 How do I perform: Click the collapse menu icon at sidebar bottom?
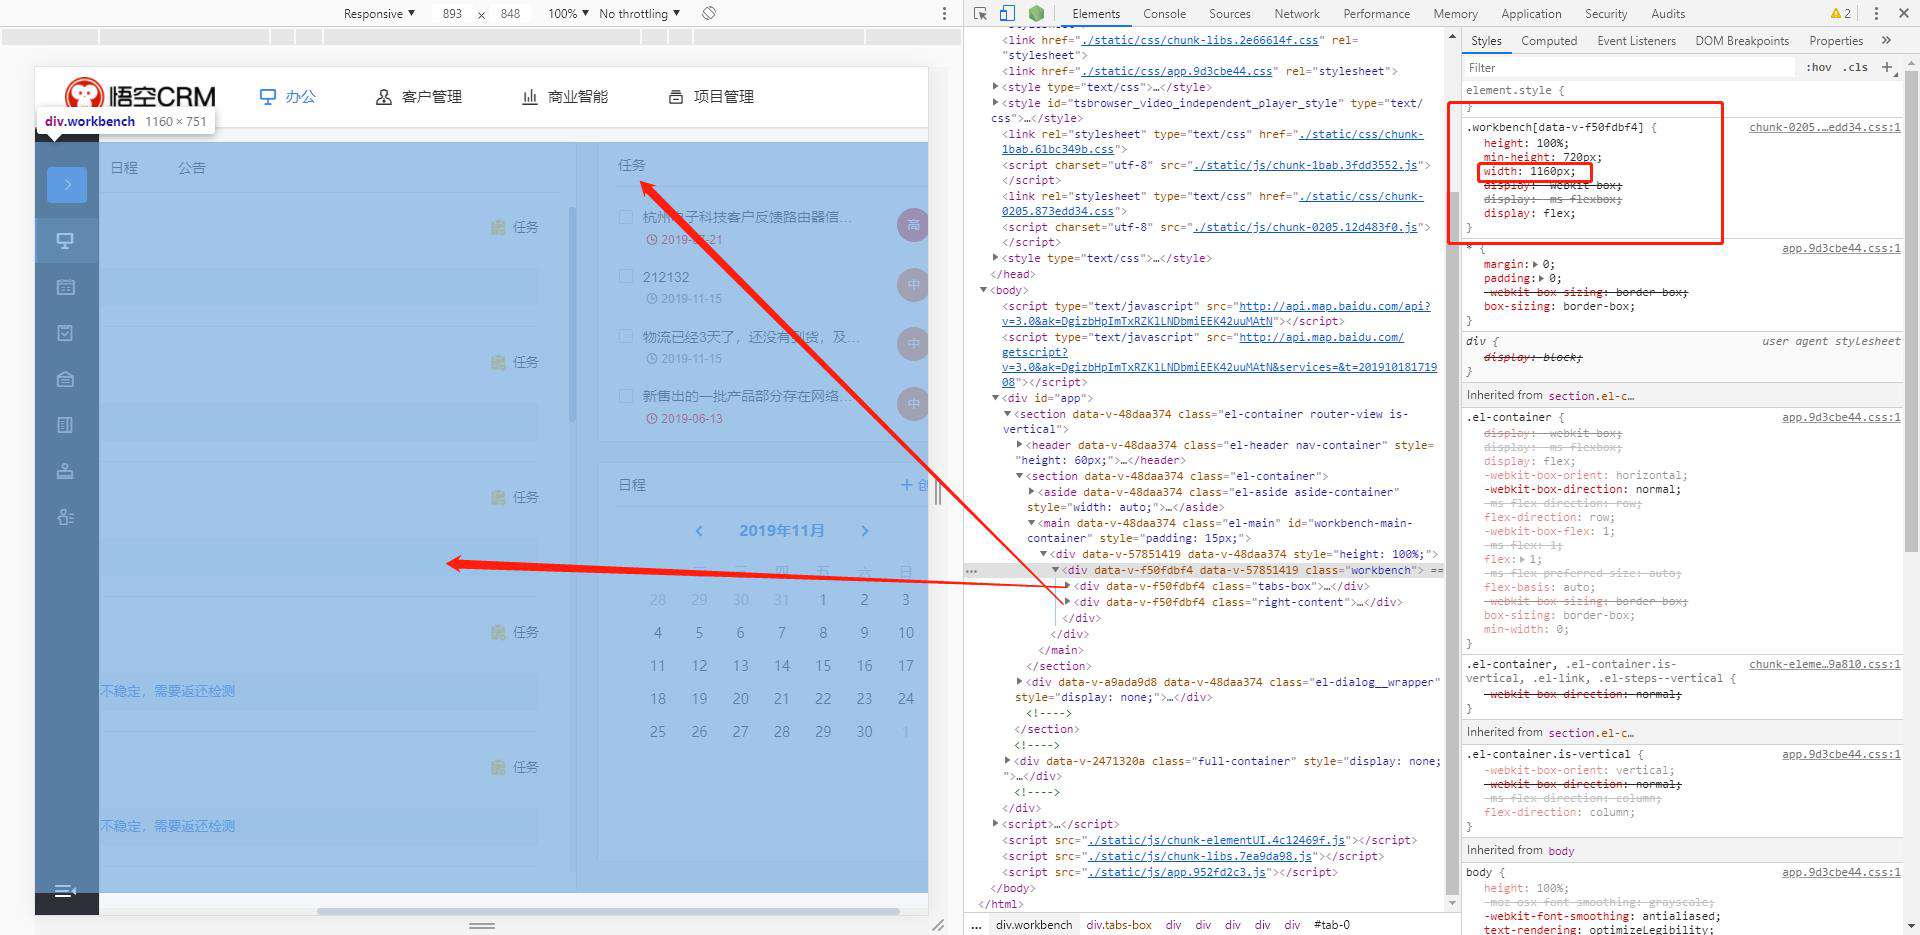click(65, 891)
